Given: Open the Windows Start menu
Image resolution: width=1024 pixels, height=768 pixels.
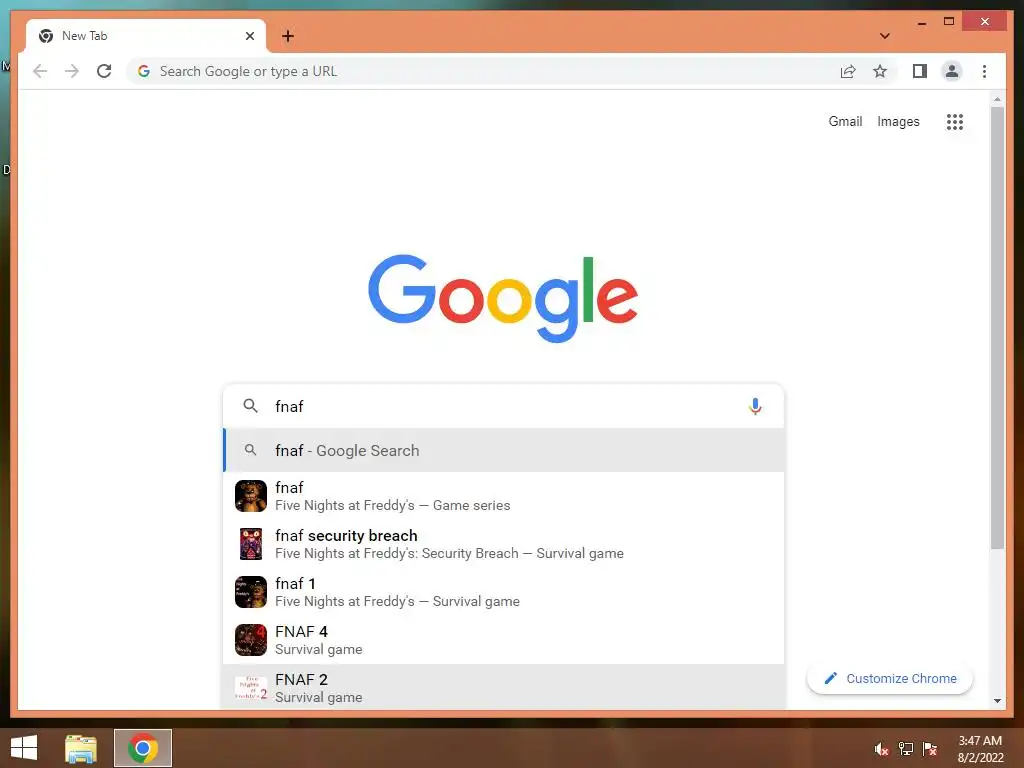Looking at the screenshot, I should (x=24, y=748).
